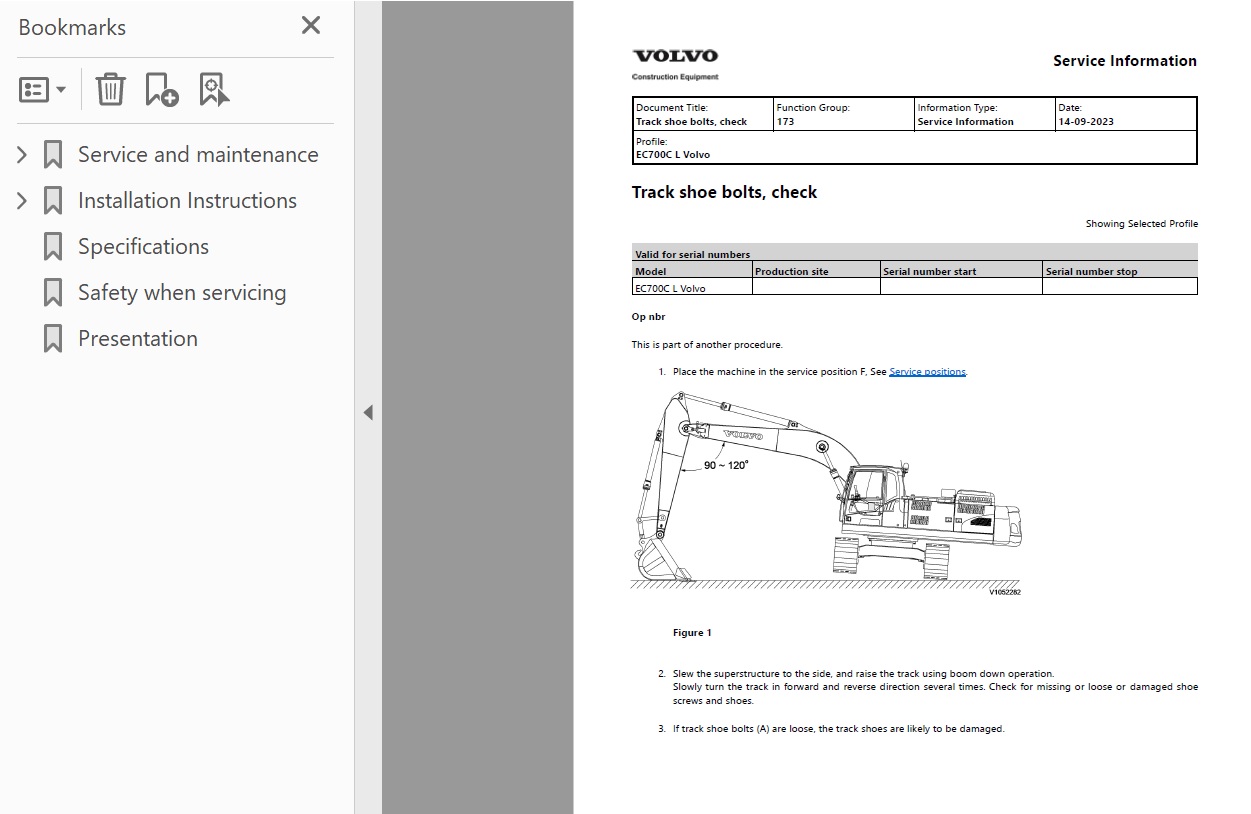Close the Bookmarks panel

pos(311,26)
